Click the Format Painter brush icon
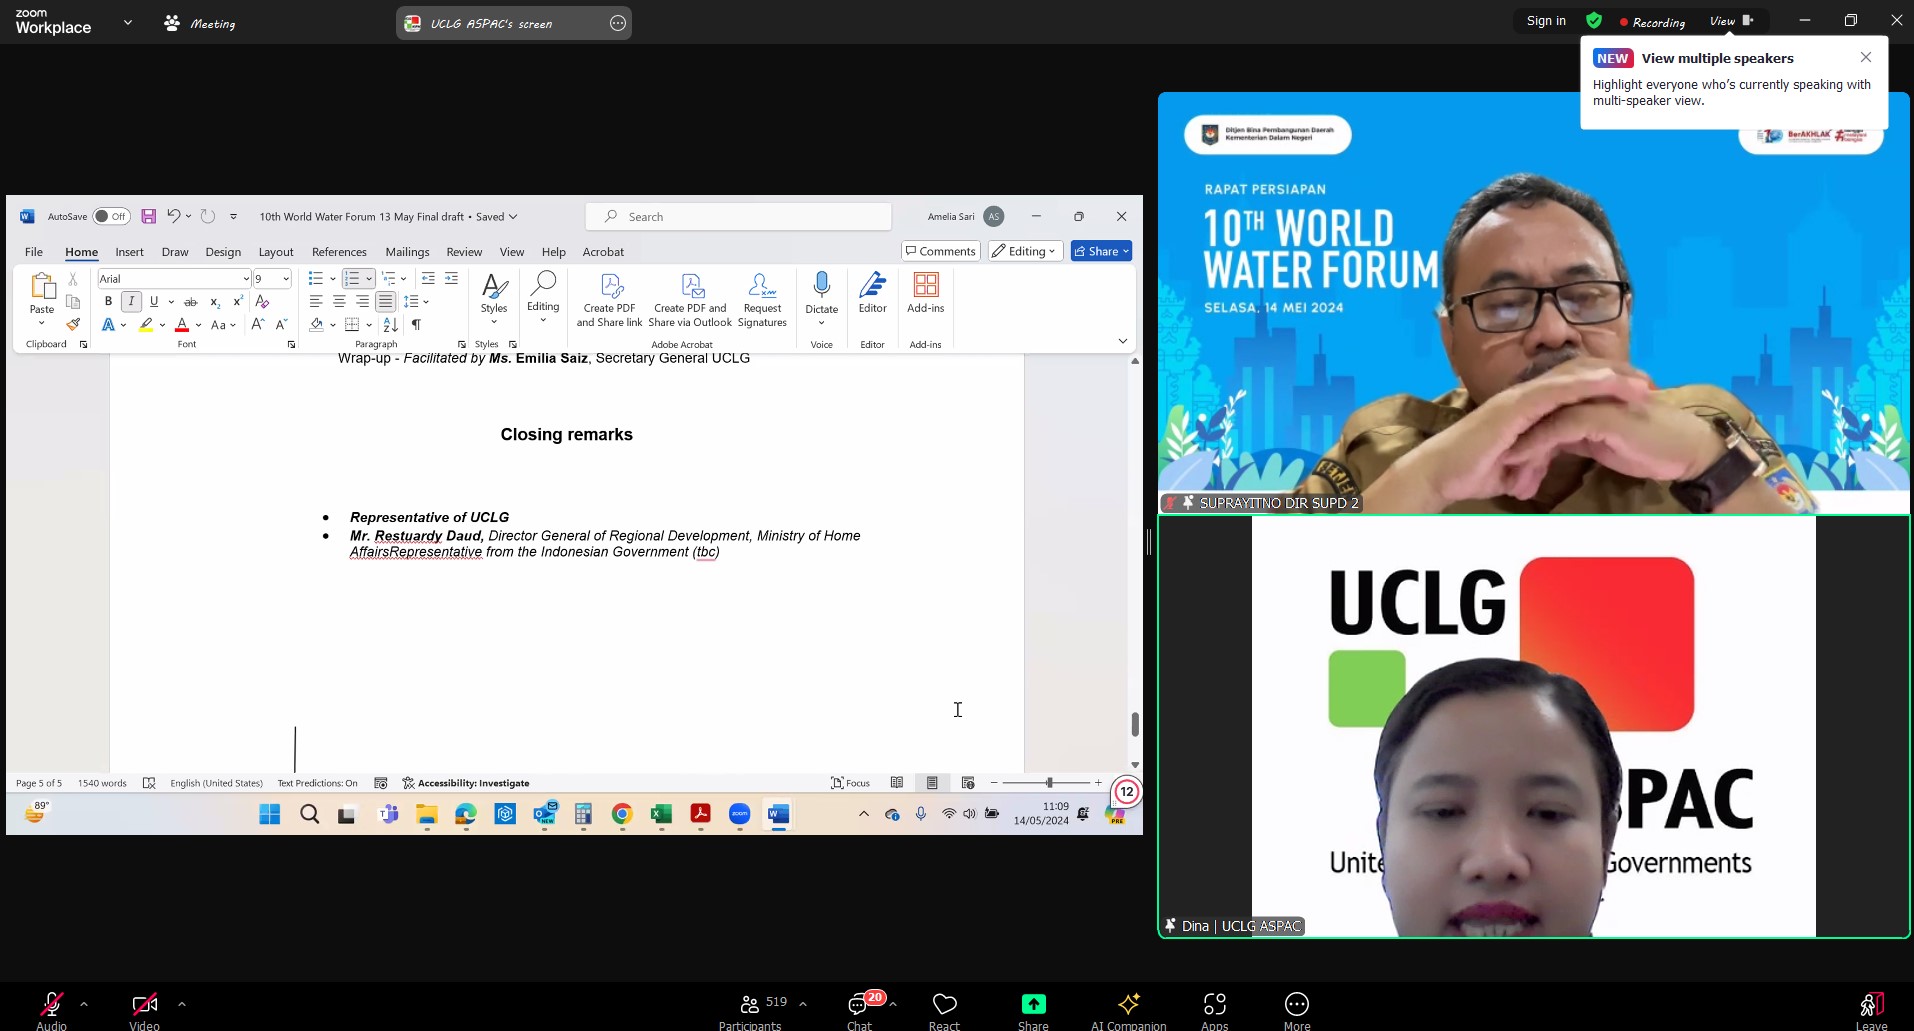The width and height of the screenshot is (1914, 1031). click(73, 324)
